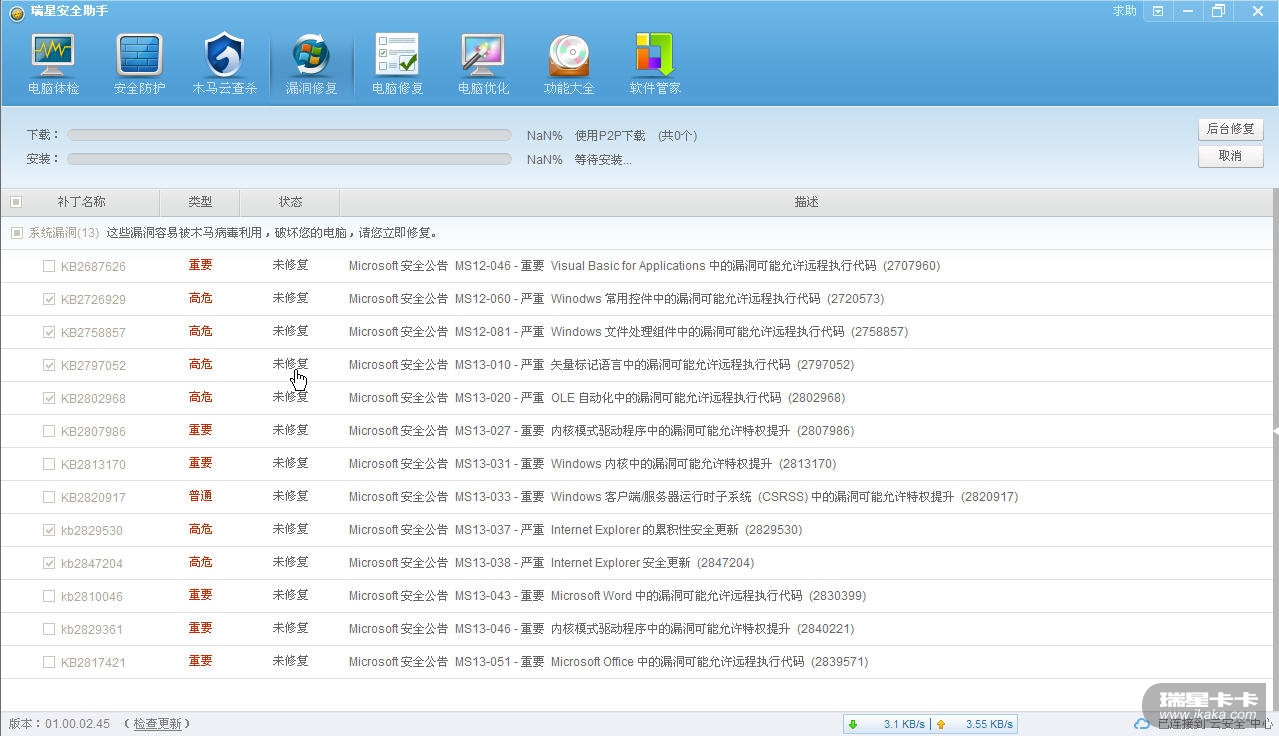
Task: Toggle the select-all checkbox in table header
Action: point(16,202)
